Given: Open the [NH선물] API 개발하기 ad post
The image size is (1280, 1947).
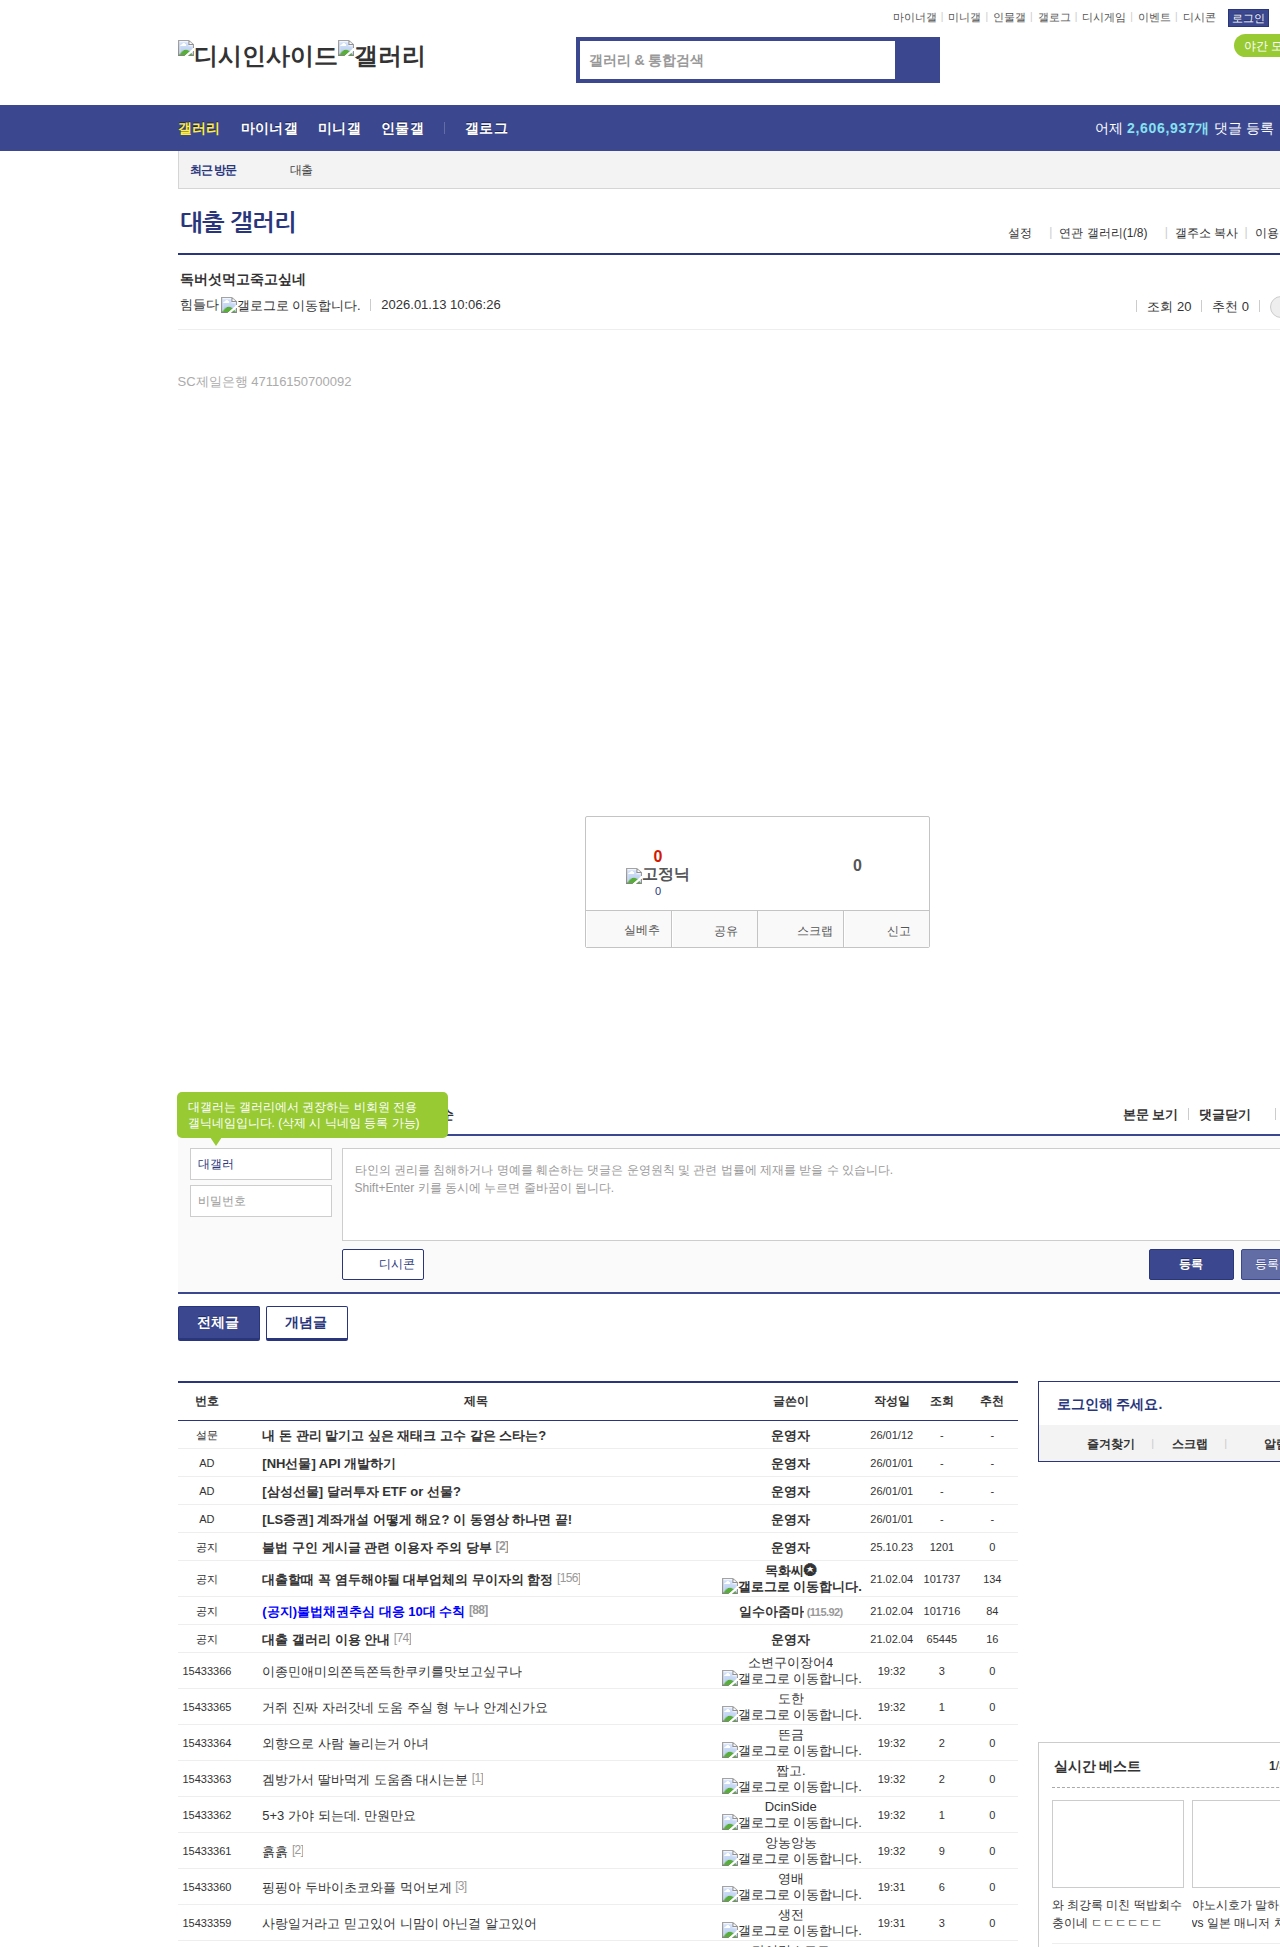Looking at the screenshot, I should pyautogui.click(x=329, y=1464).
